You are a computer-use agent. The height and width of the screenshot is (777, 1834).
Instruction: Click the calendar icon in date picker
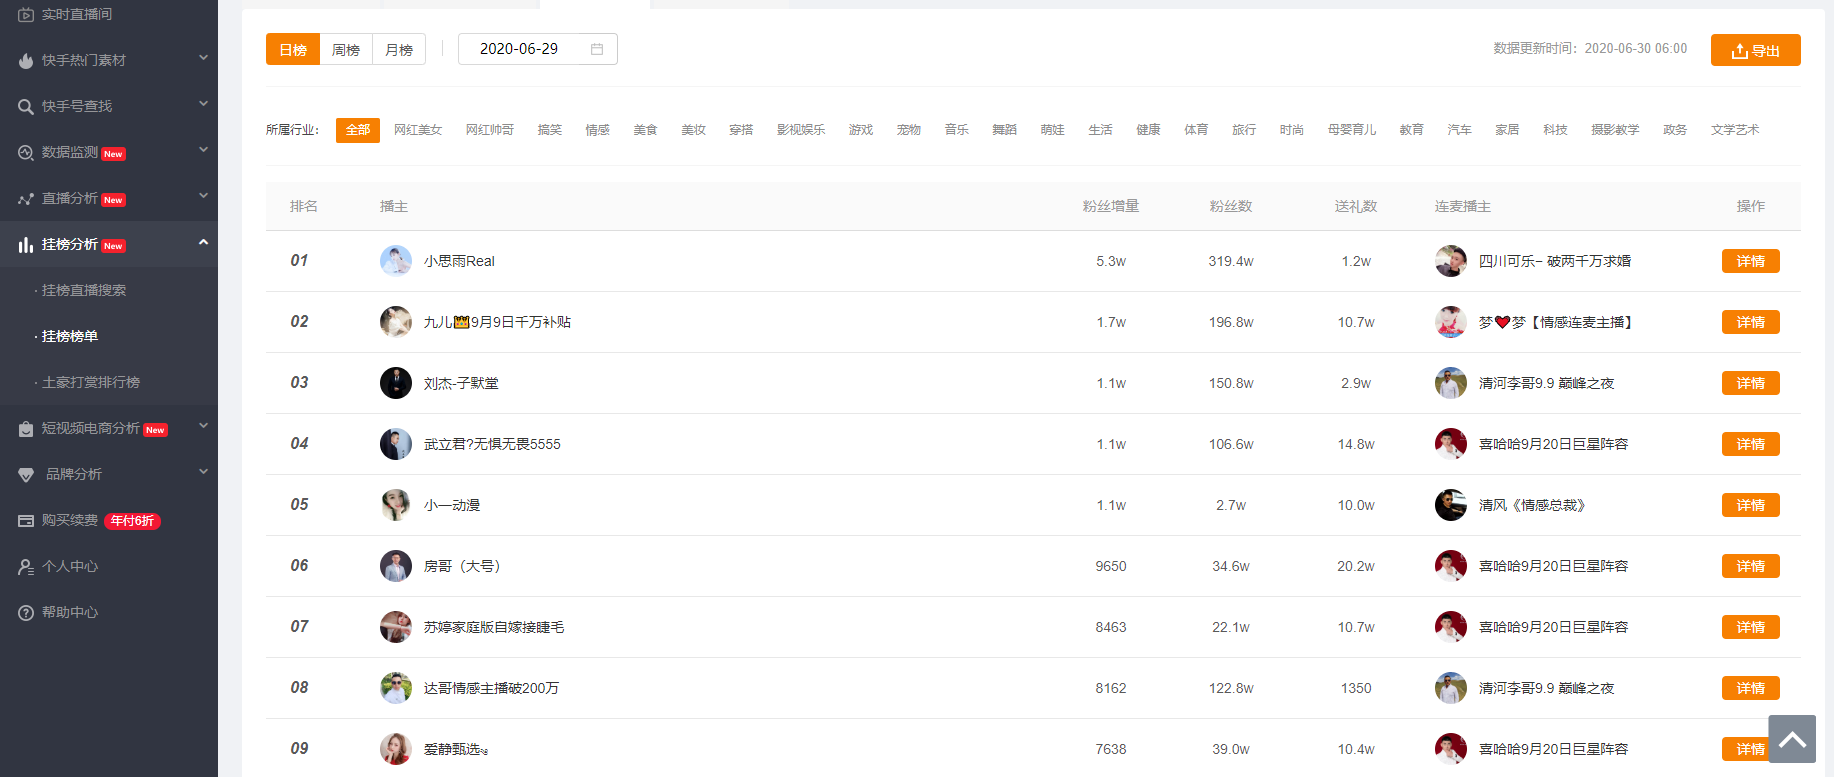(x=597, y=49)
